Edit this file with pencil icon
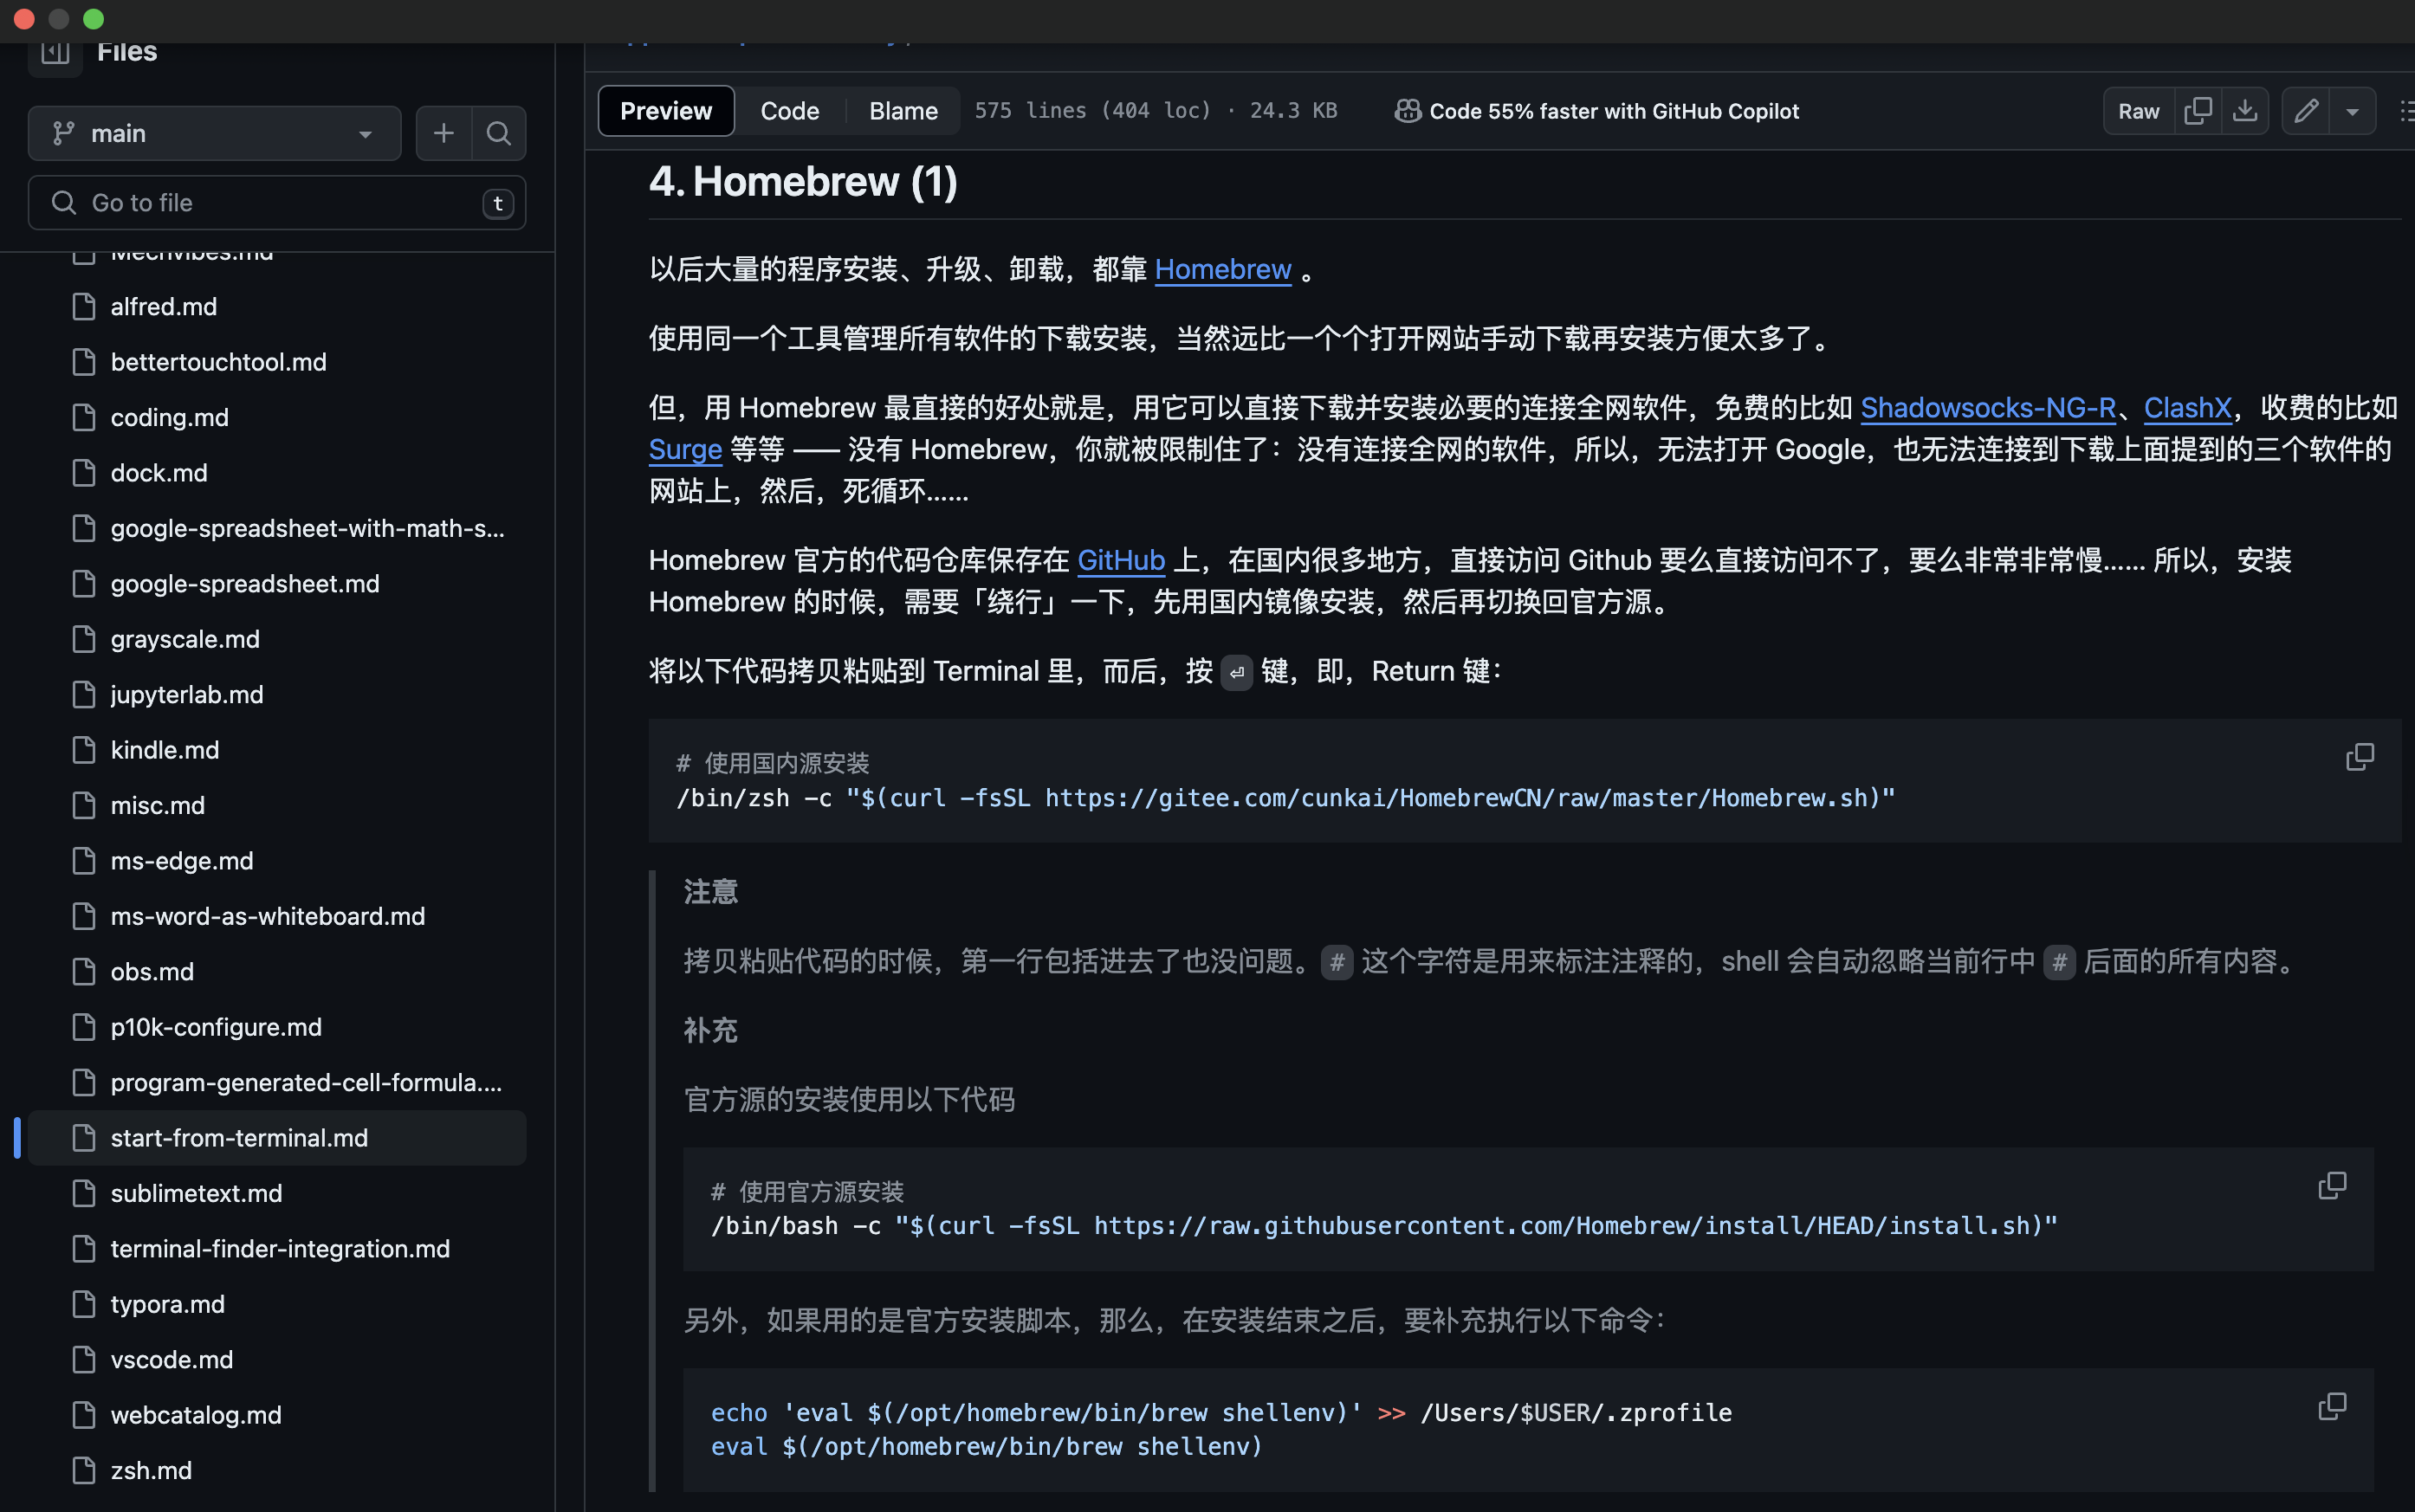Viewport: 2415px width, 1512px height. point(2305,111)
